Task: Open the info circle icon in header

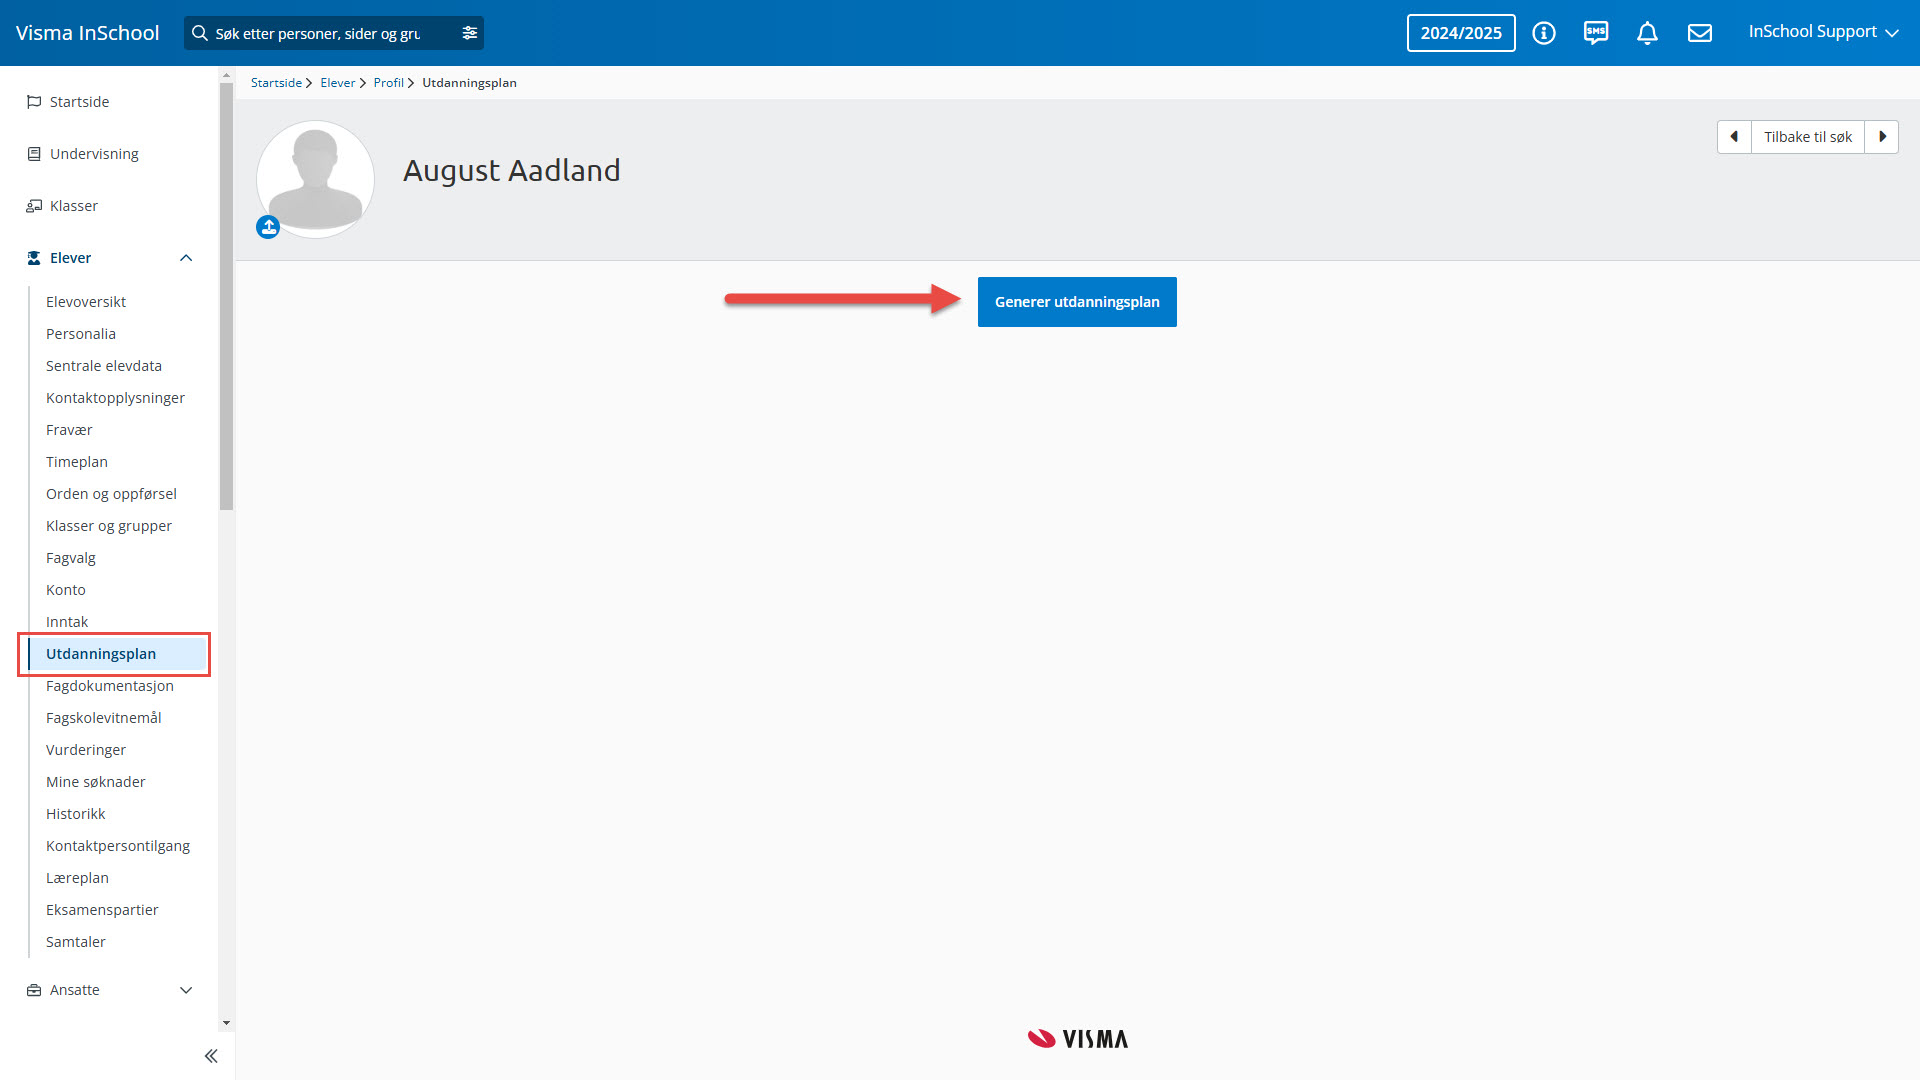Action: pyautogui.click(x=1544, y=33)
